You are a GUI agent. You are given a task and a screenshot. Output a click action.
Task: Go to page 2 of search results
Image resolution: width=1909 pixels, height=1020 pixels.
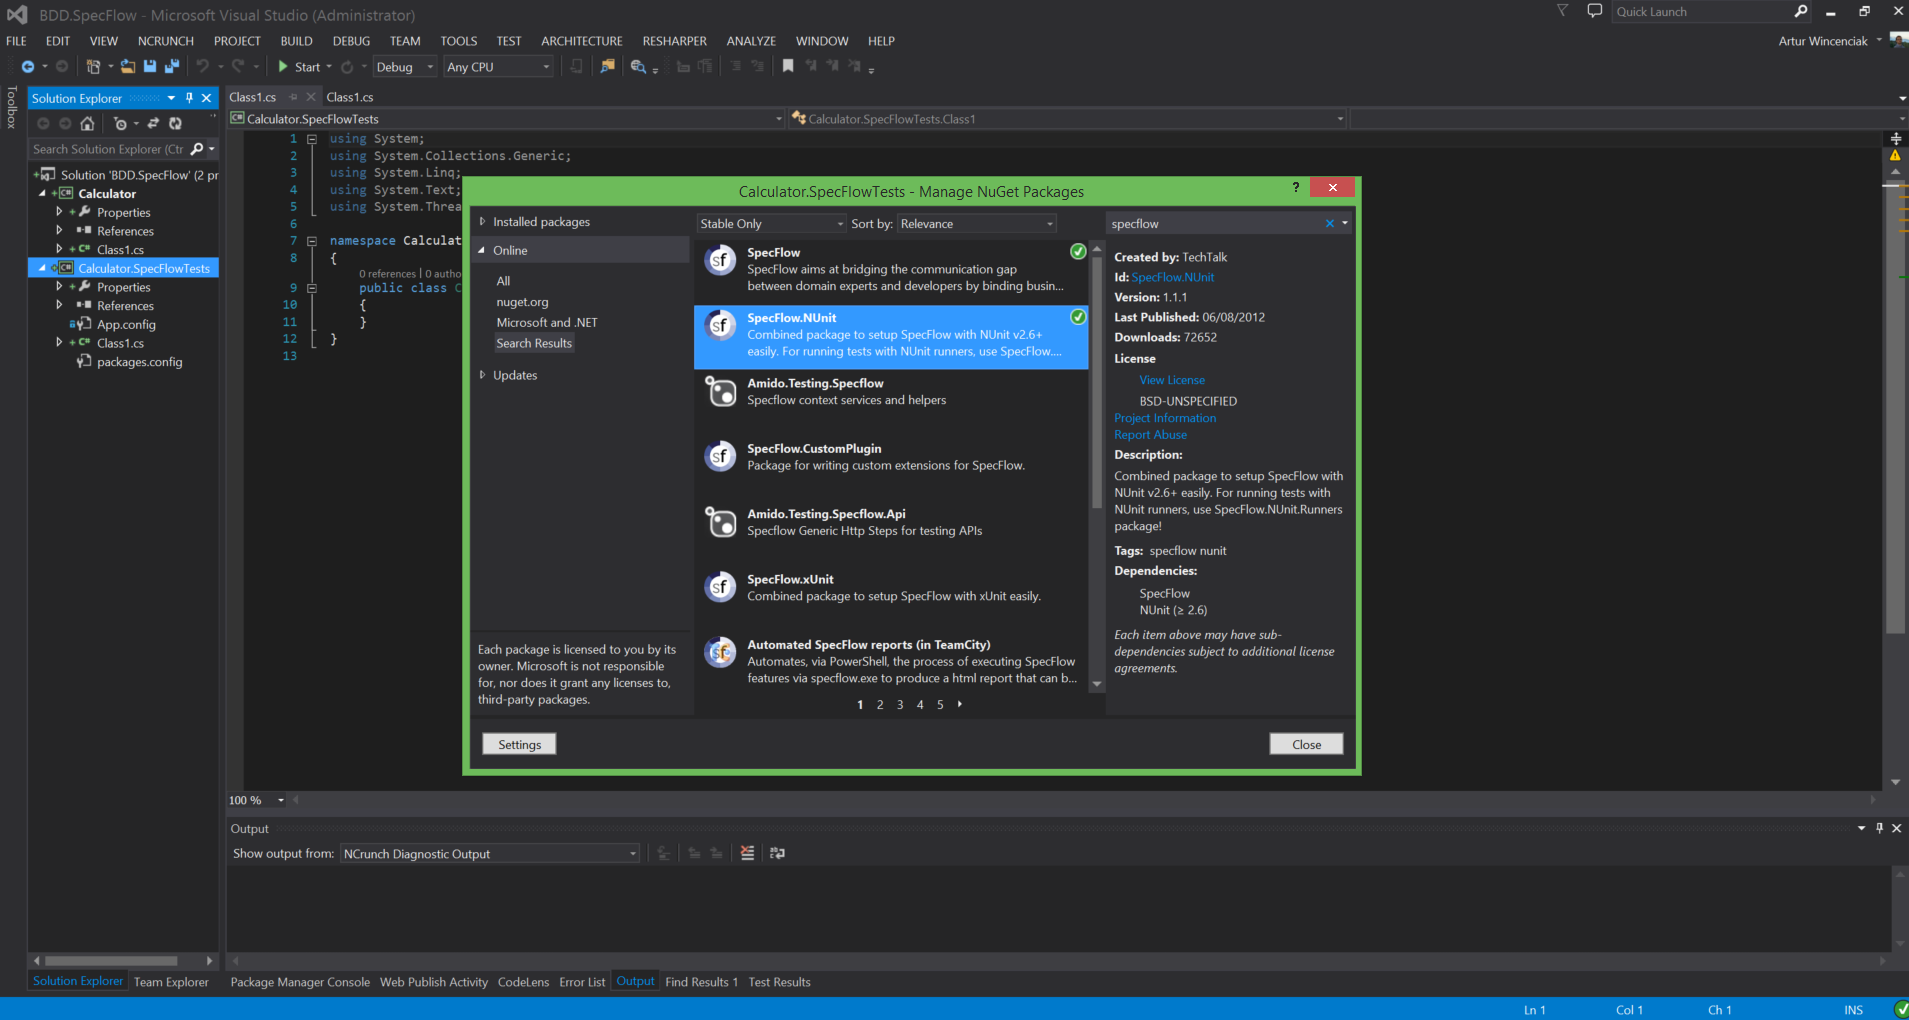(880, 705)
